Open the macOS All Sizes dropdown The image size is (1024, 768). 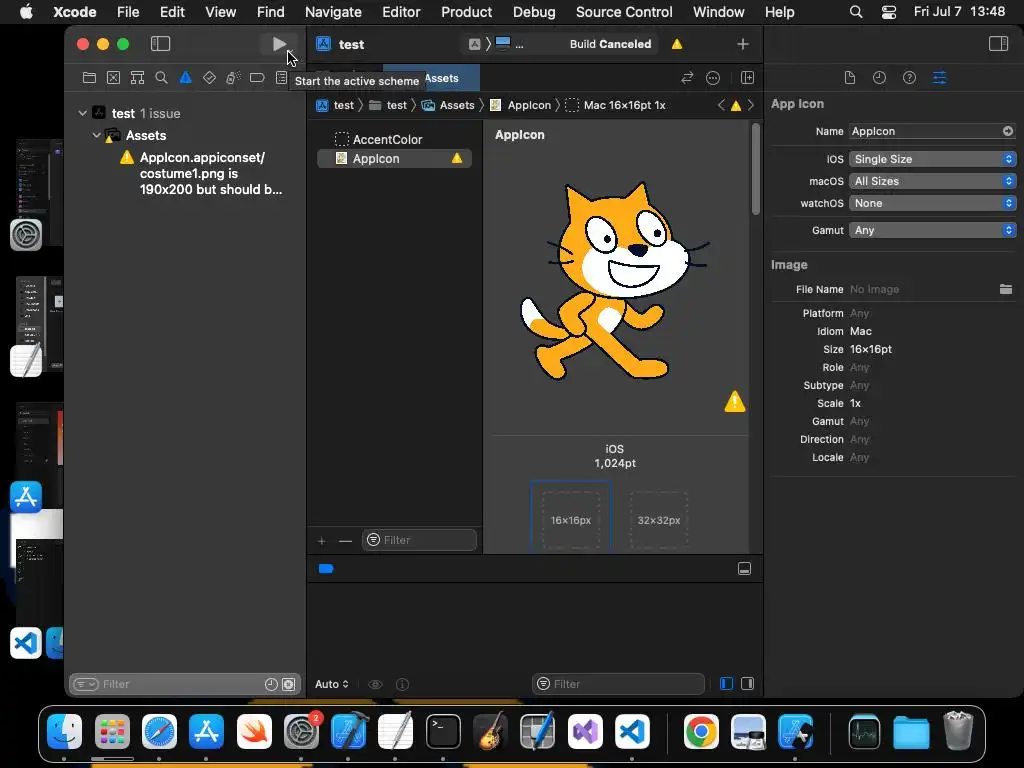click(x=933, y=182)
